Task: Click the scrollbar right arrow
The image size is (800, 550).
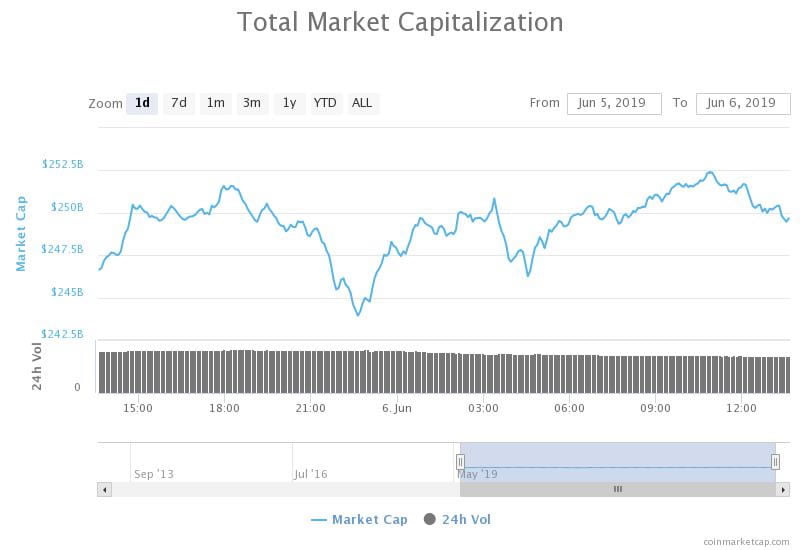Action: click(783, 489)
